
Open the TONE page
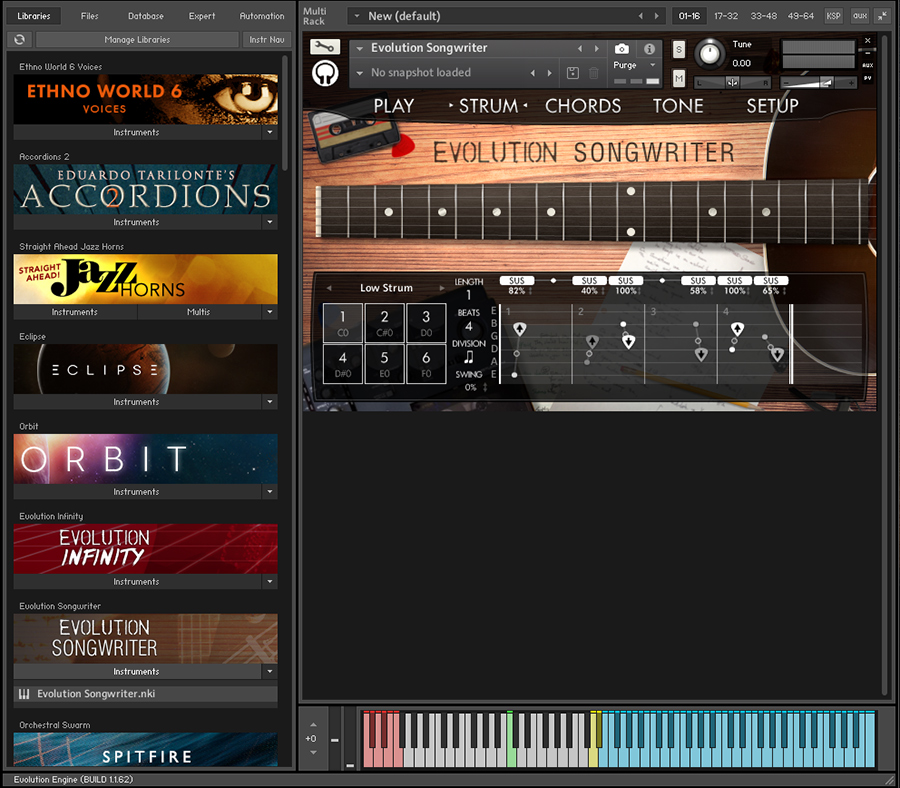tap(678, 106)
